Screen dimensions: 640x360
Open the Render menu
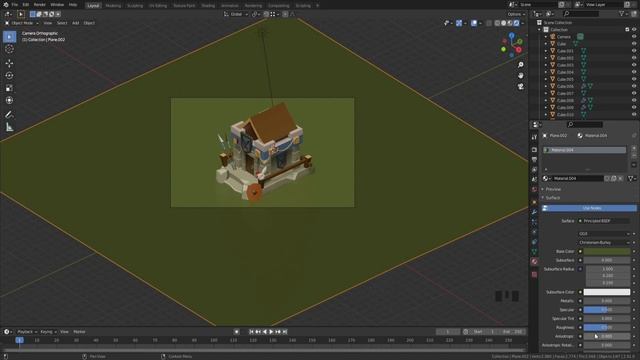pyautogui.click(x=40, y=5)
